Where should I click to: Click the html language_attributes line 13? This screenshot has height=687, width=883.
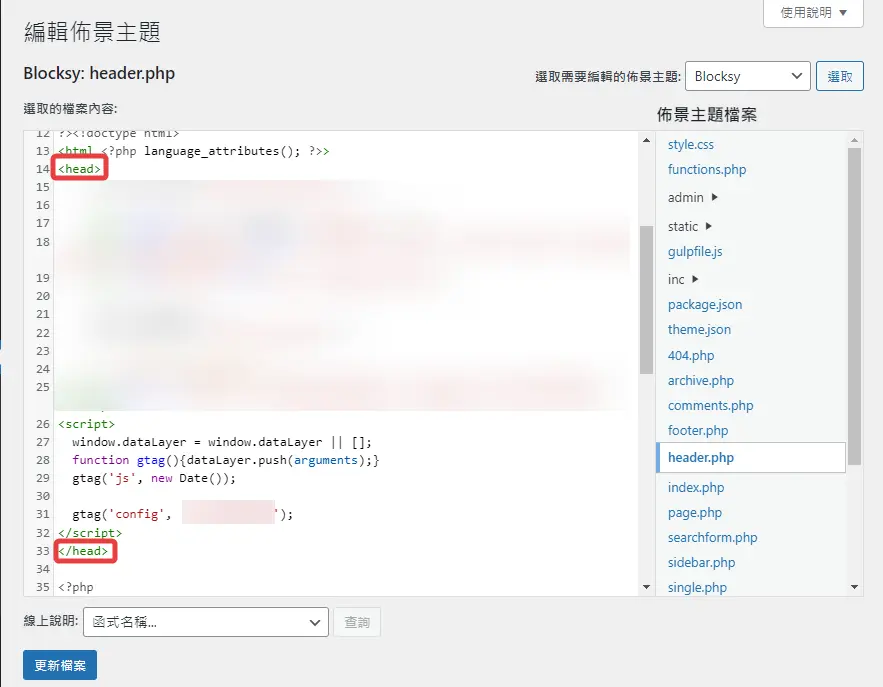click(194, 151)
